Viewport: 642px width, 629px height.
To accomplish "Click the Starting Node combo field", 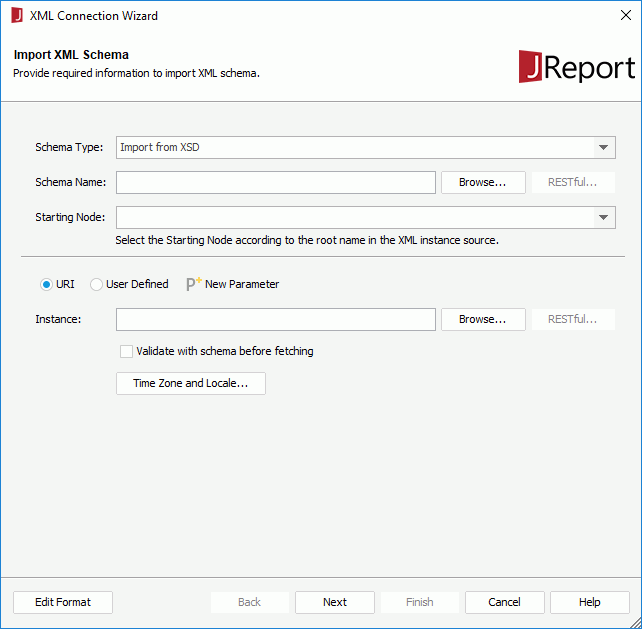I will coord(366,217).
